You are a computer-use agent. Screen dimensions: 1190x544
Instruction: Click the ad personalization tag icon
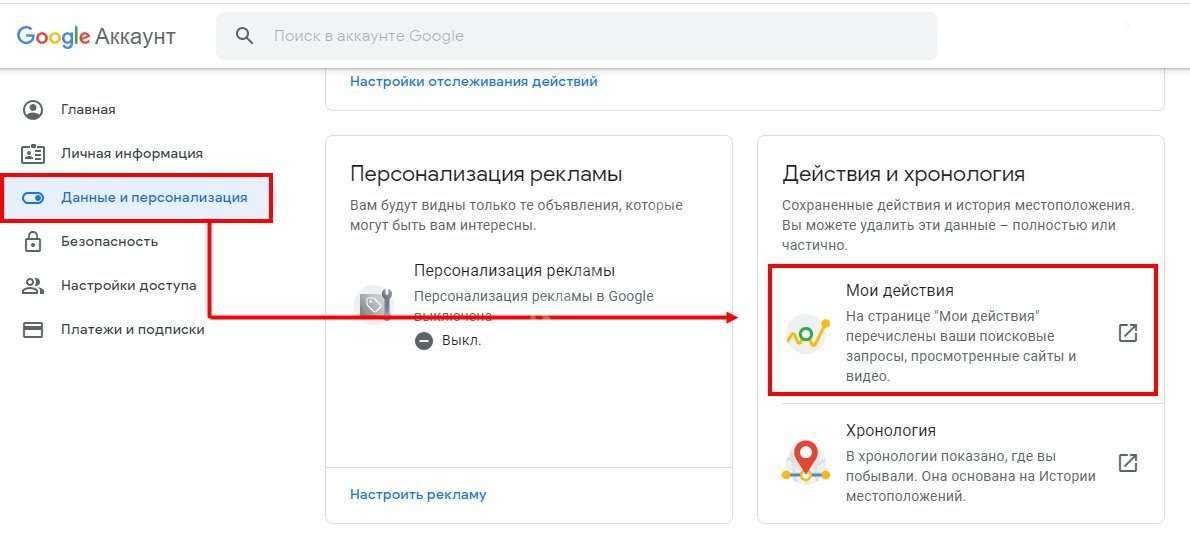tap(375, 304)
